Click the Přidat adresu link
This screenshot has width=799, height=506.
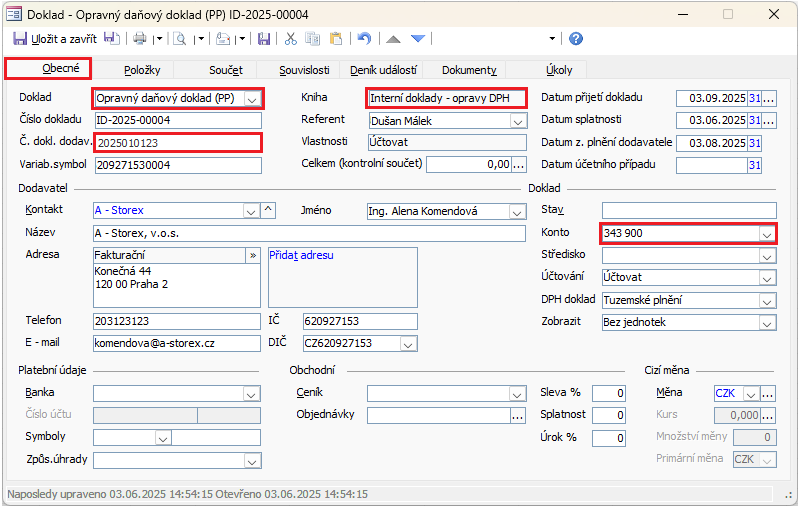click(x=301, y=255)
